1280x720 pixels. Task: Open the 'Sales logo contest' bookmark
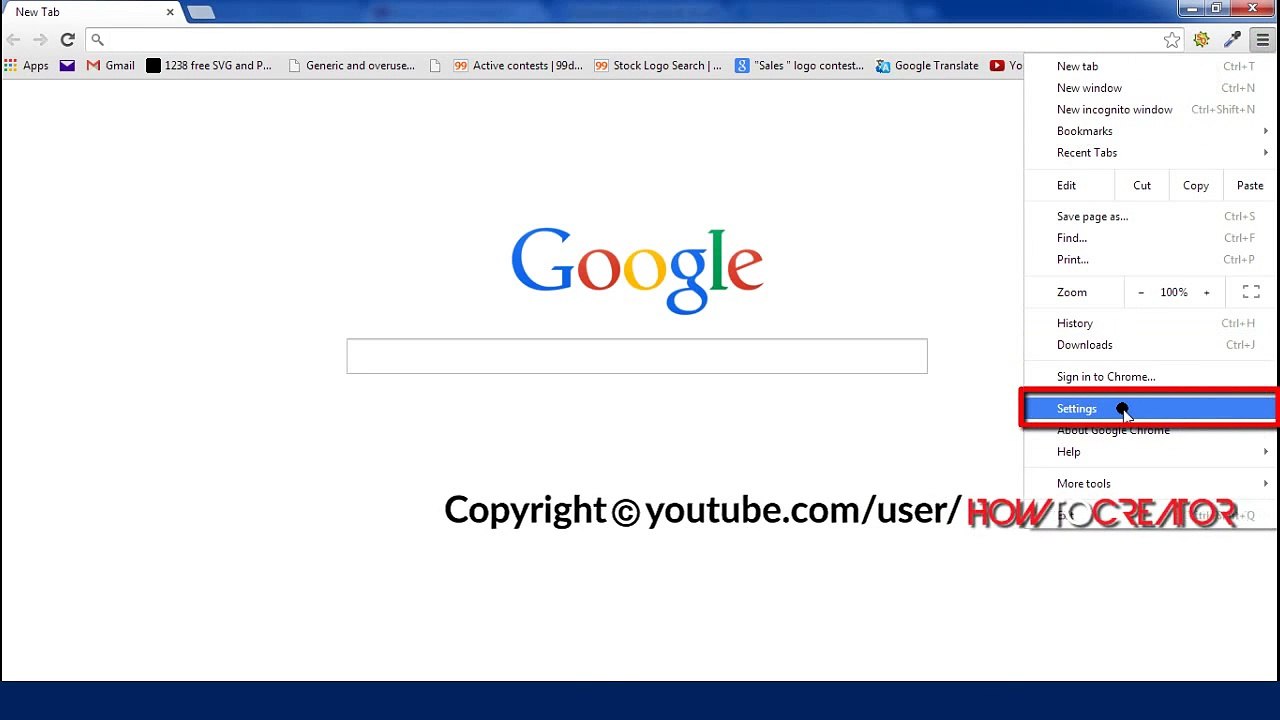(x=799, y=66)
